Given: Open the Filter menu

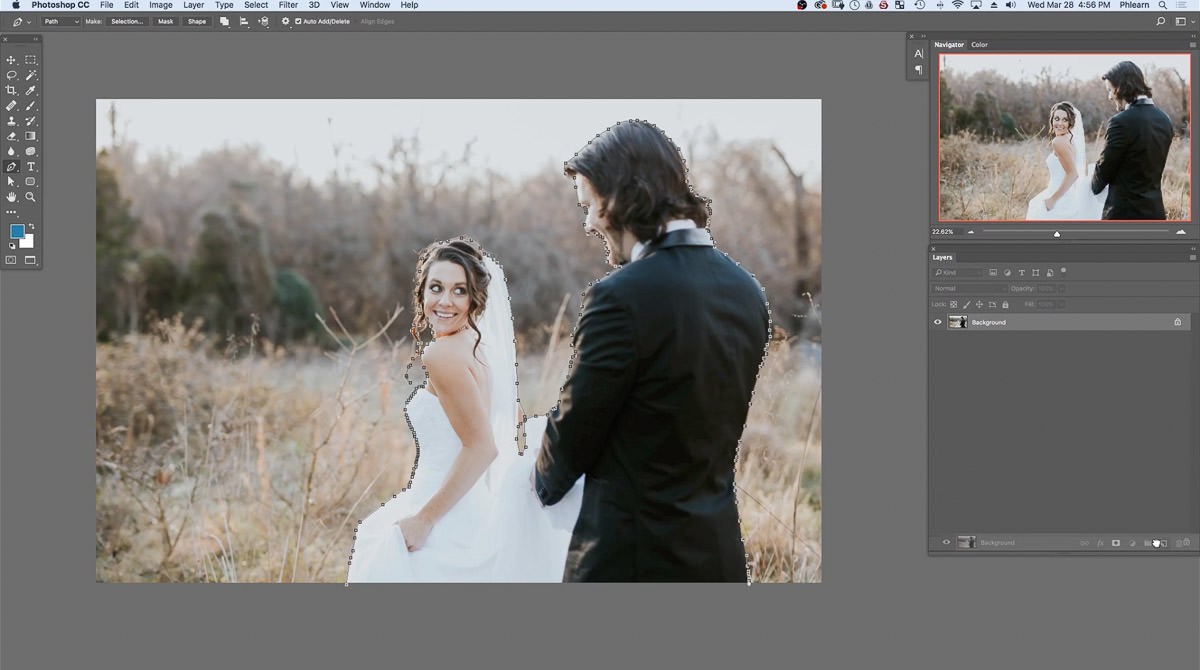Looking at the screenshot, I should pyautogui.click(x=288, y=5).
